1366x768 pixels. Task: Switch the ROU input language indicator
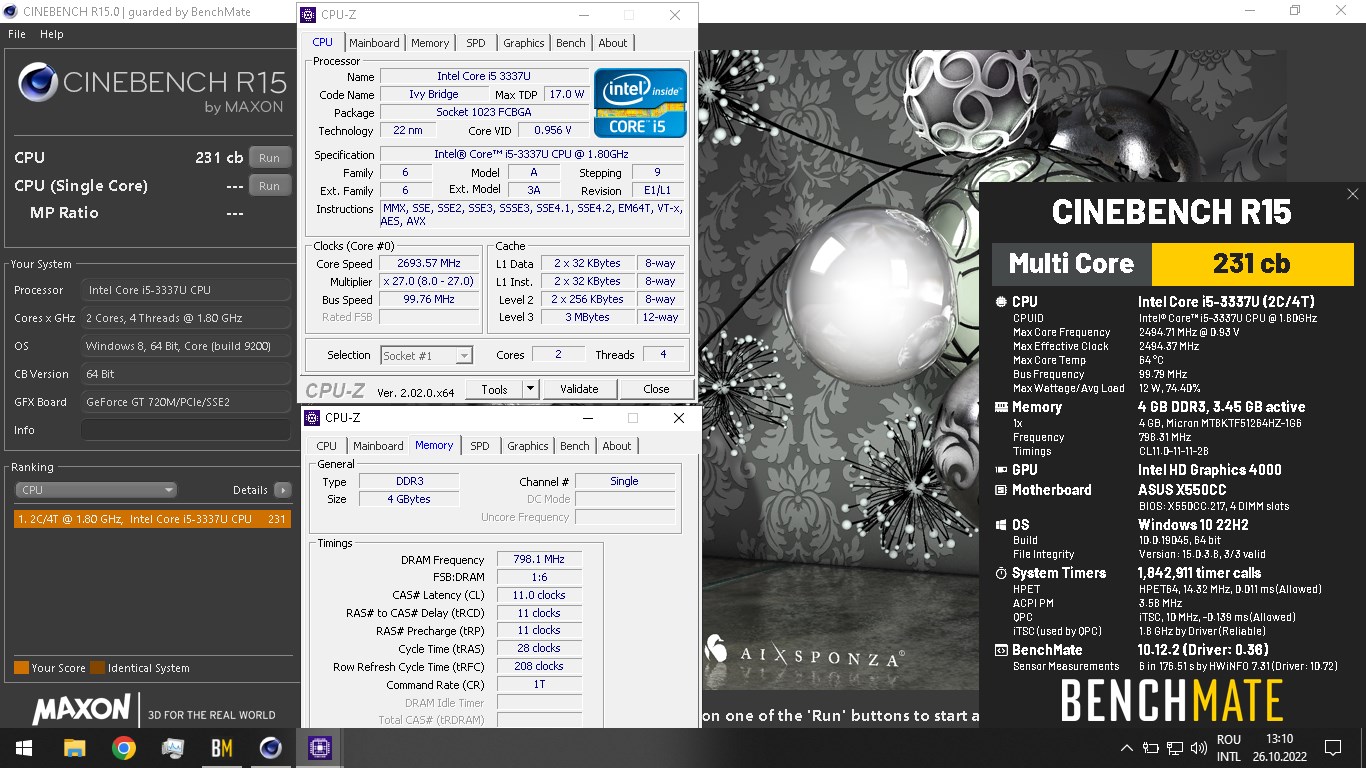pos(1229,747)
